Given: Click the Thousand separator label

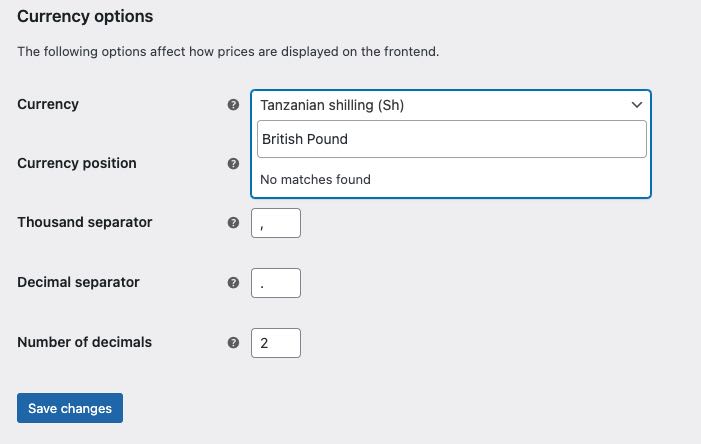Looking at the screenshot, I should coord(85,222).
